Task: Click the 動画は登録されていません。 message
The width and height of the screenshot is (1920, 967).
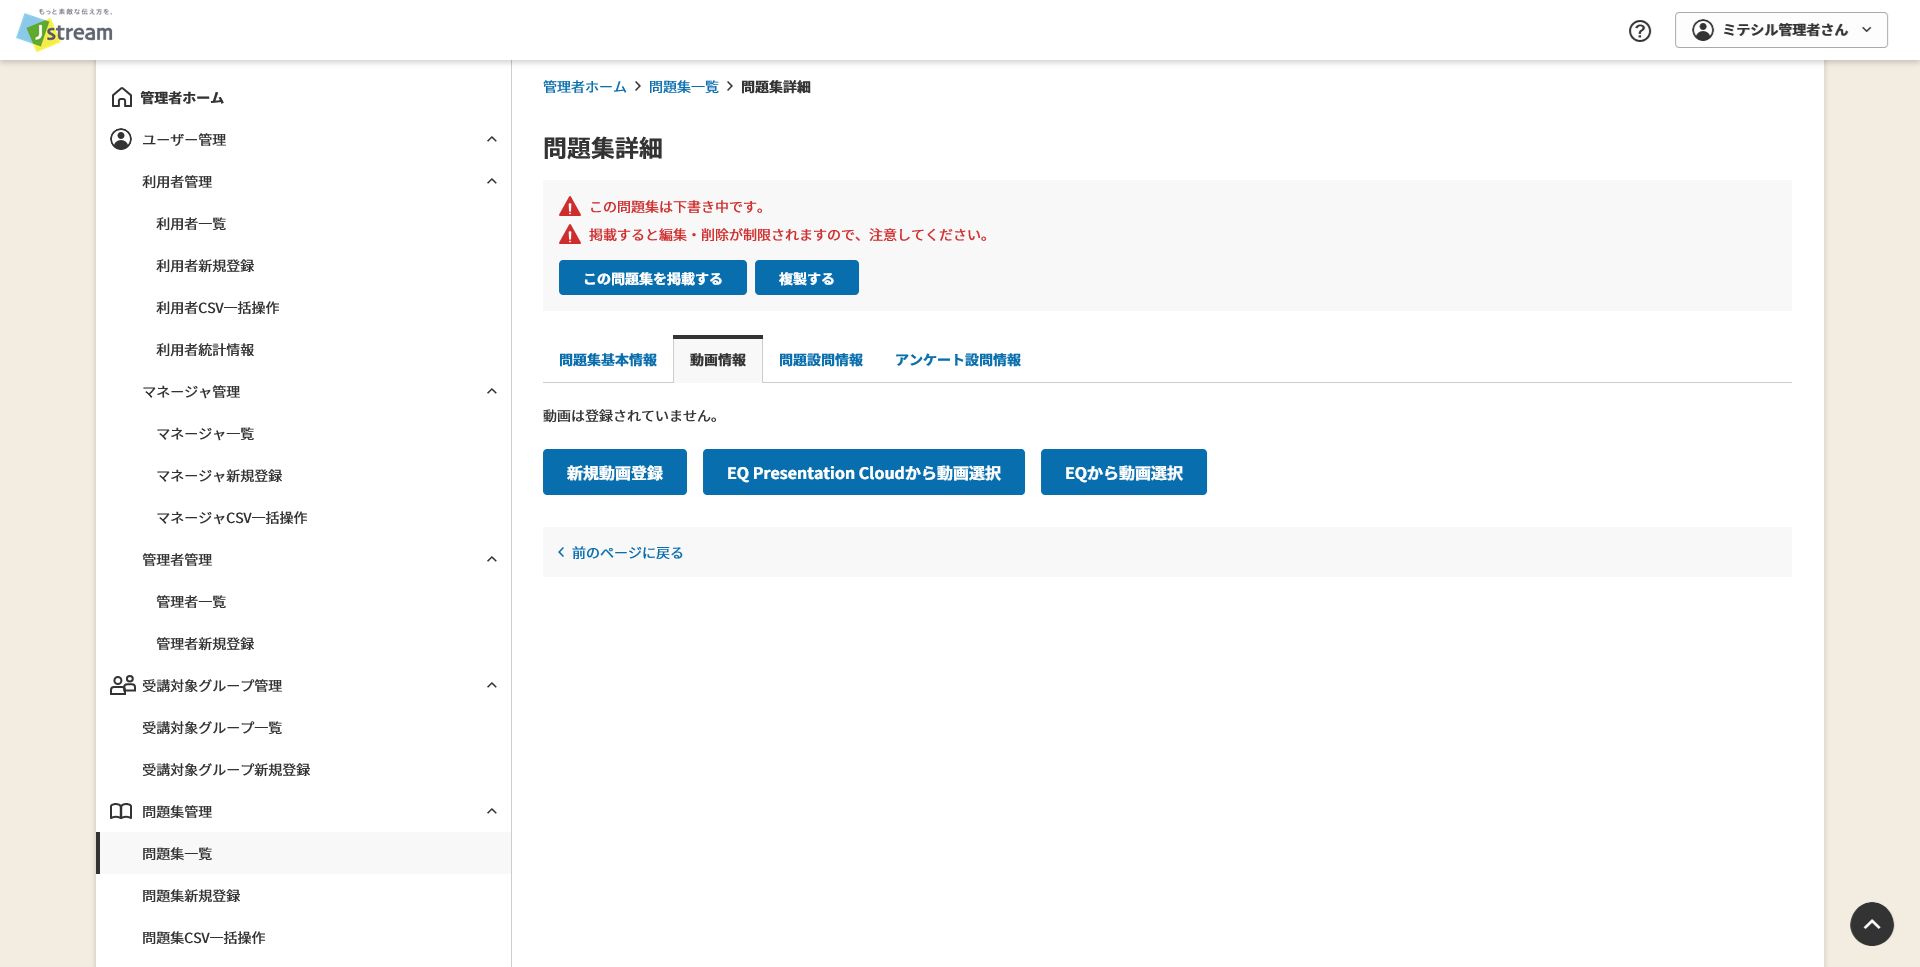Action: coord(631,416)
